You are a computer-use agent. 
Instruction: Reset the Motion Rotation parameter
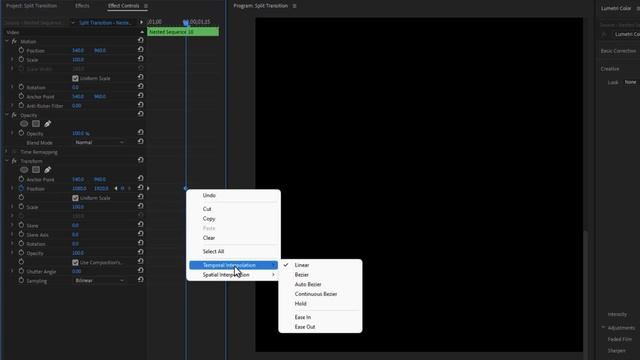pos(140,87)
